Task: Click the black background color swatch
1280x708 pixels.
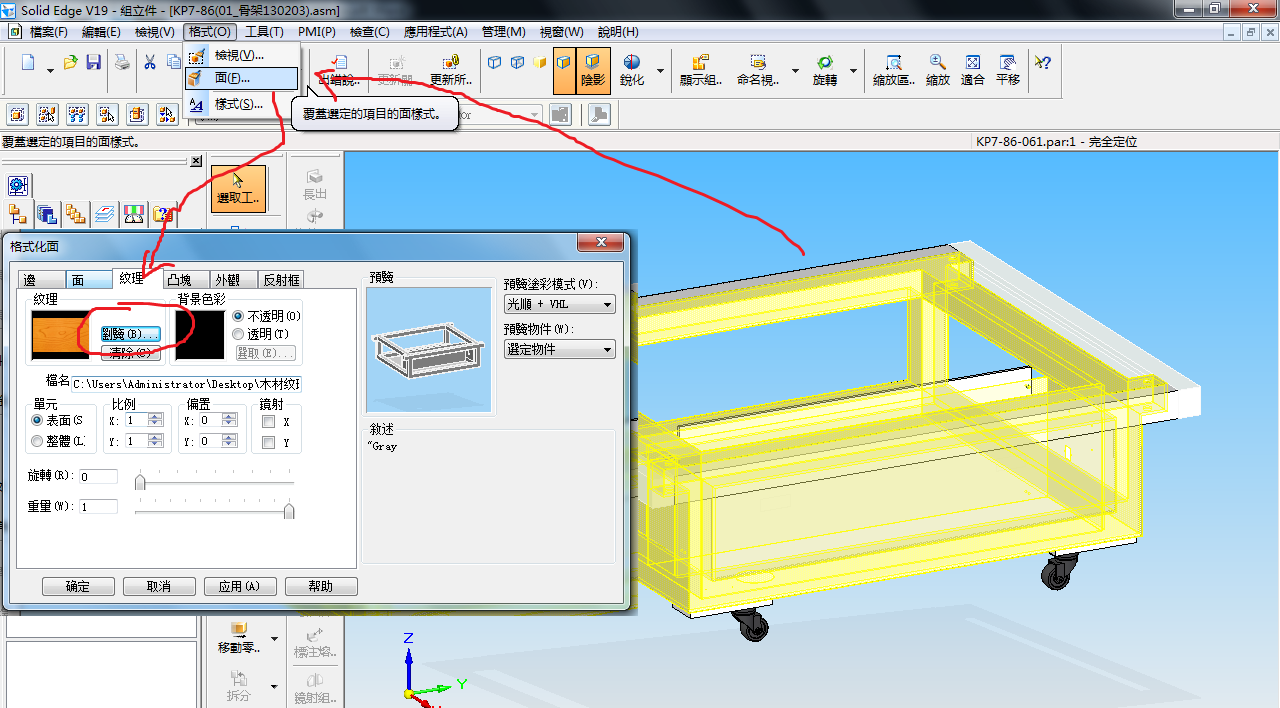Action: click(199, 335)
